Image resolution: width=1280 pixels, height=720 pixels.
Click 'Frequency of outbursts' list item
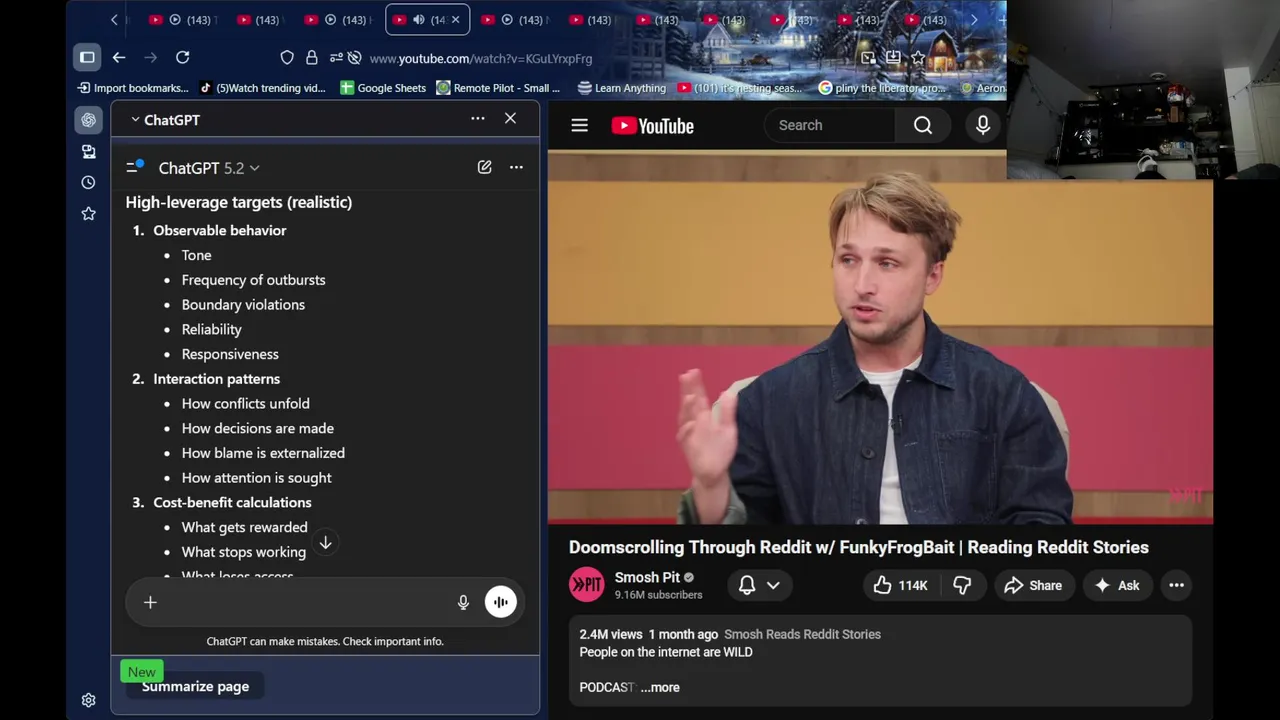(253, 280)
